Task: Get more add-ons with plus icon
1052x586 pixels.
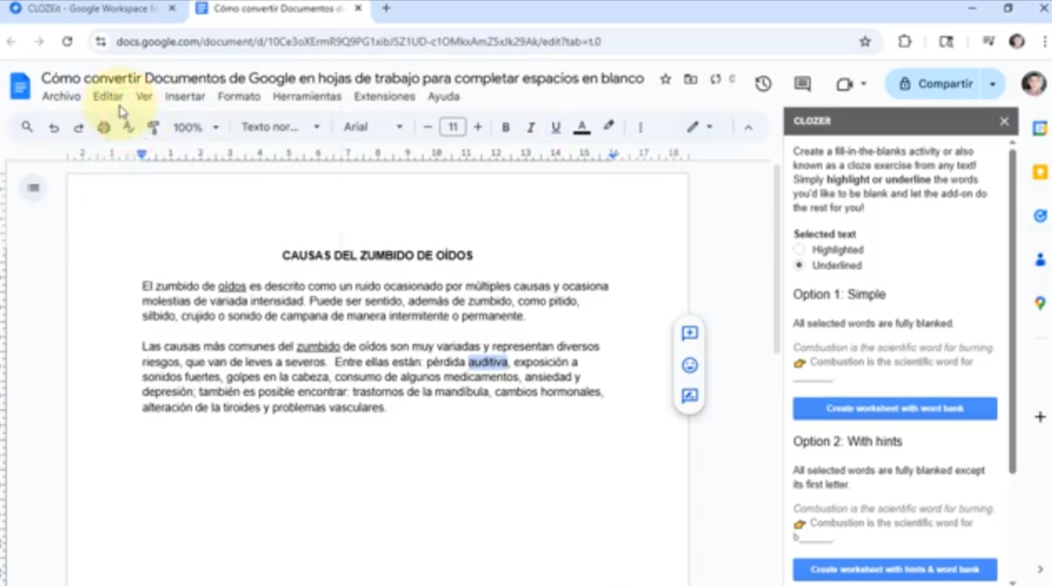Action: coord(1040,417)
